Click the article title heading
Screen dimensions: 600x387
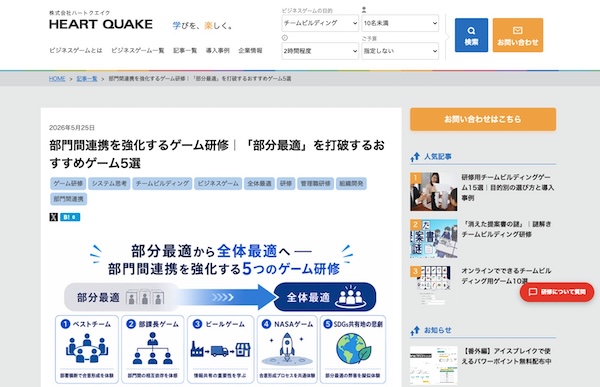pos(217,154)
